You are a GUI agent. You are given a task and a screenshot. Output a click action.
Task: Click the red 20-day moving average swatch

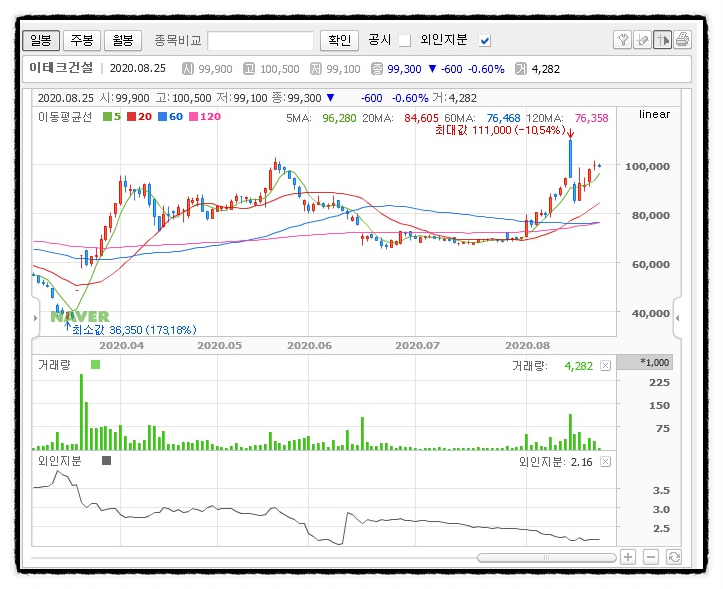pyautogui.click(x=131, y=117)
